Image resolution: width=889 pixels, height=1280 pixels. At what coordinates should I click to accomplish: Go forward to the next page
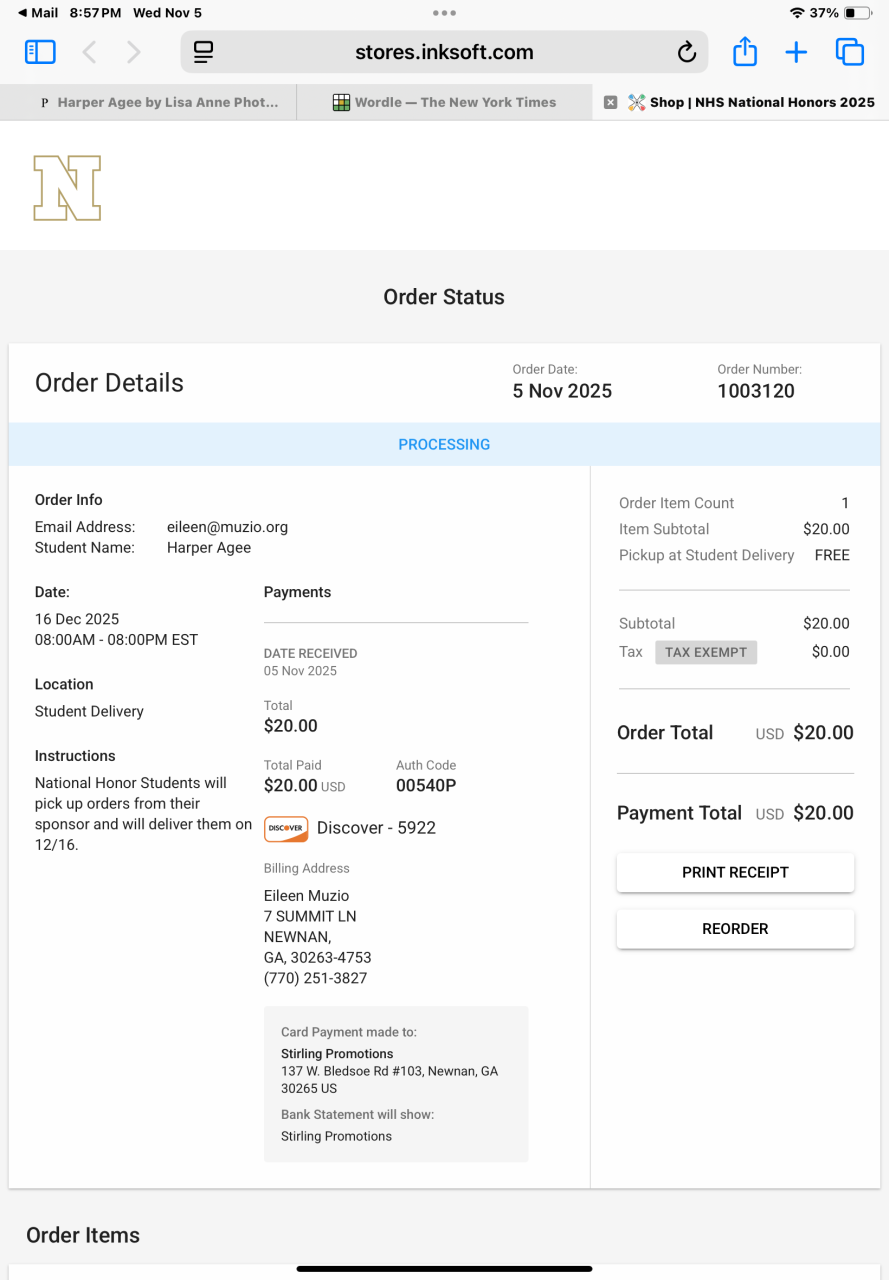(134, 52)
